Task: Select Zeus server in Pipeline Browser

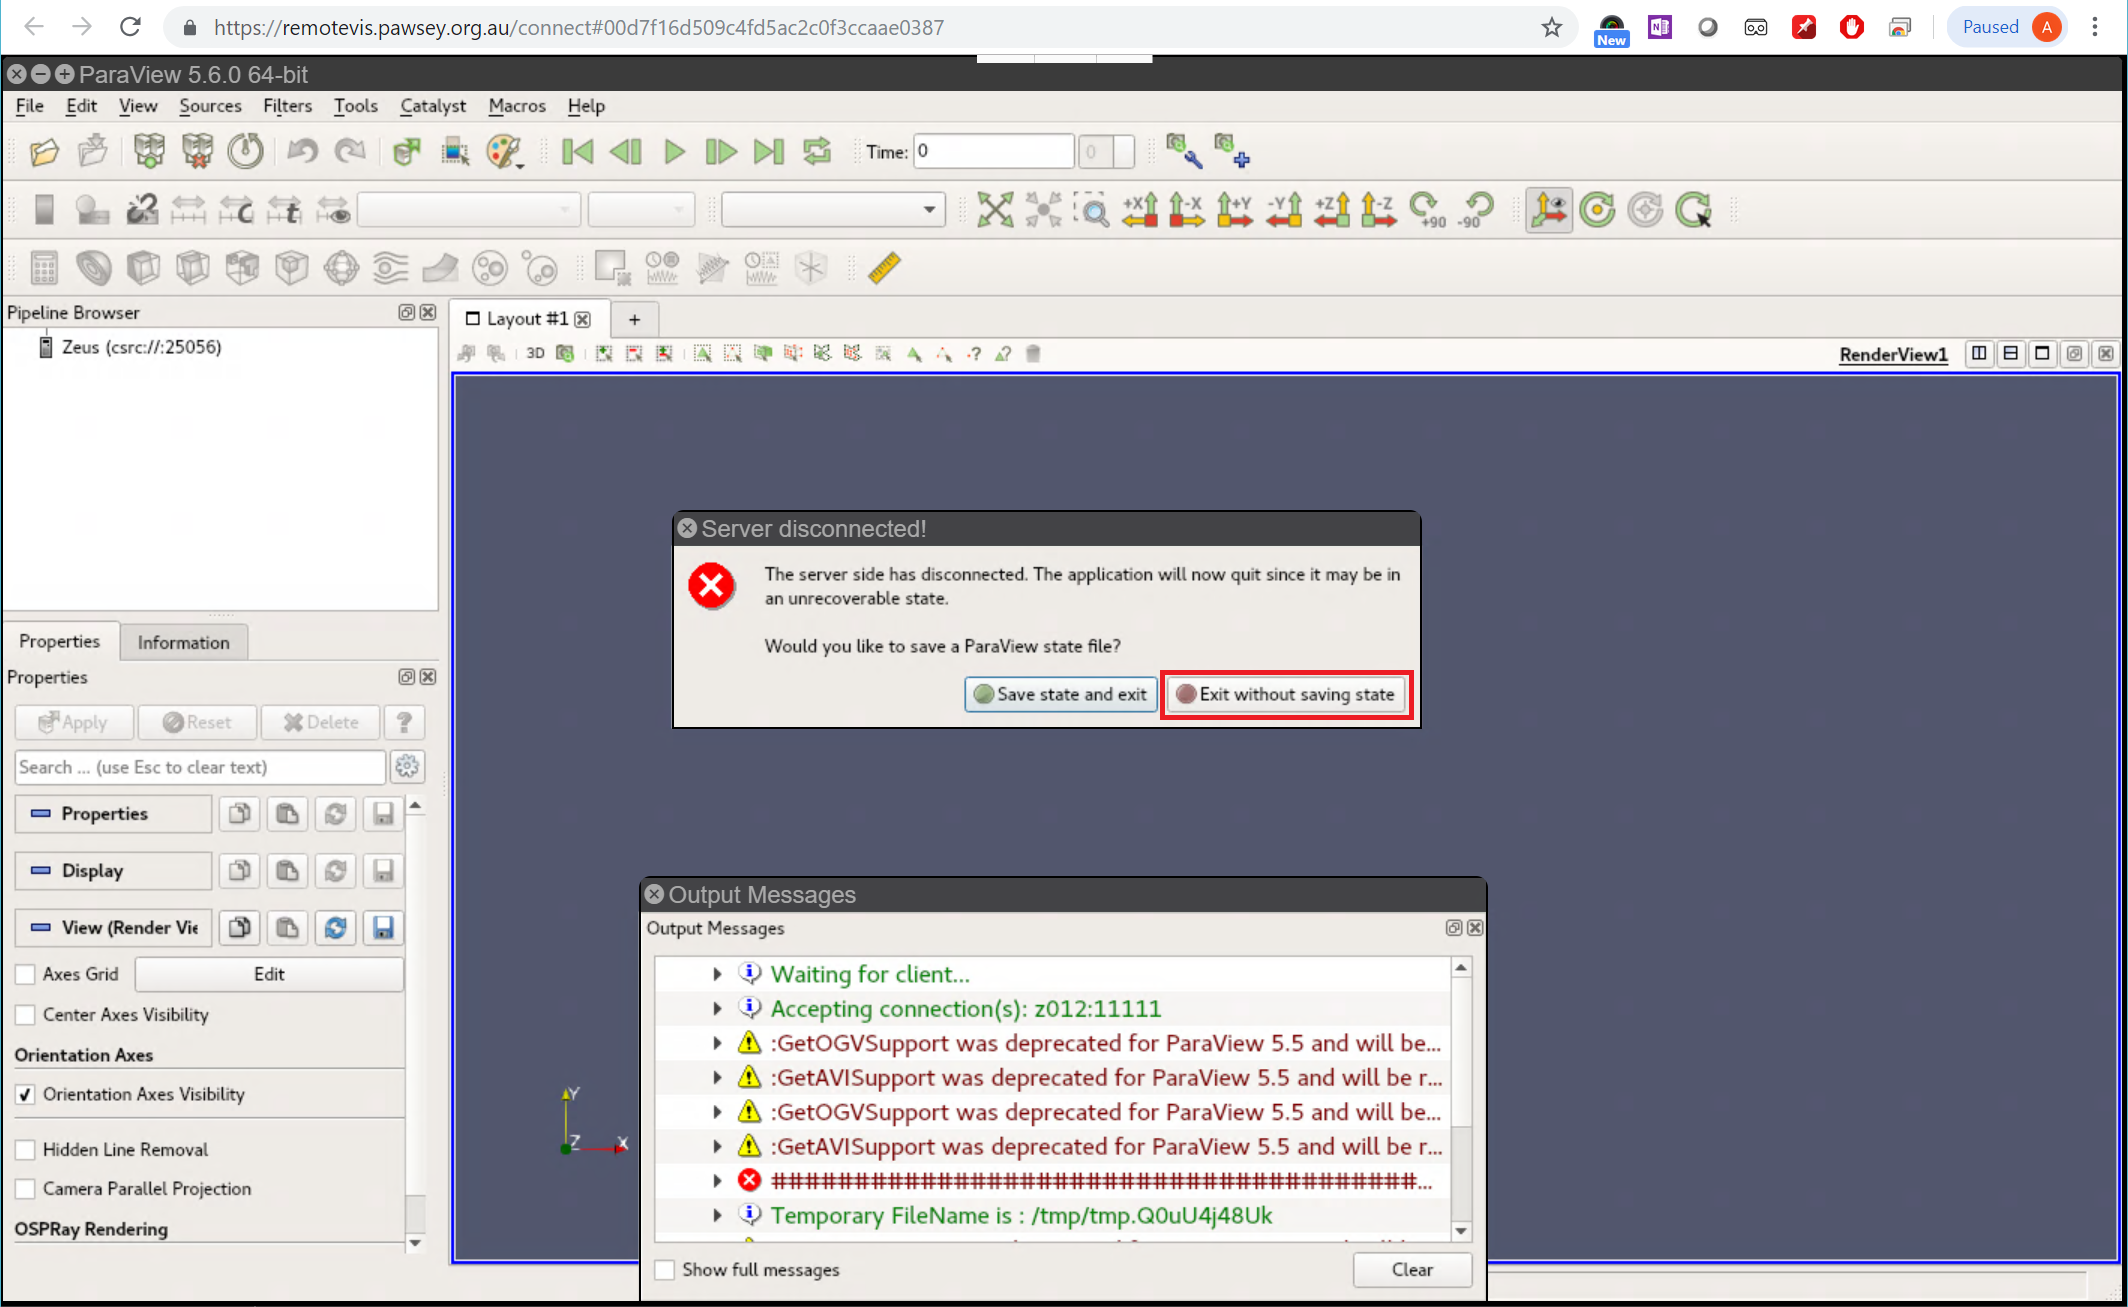Action: [x=142, y=347]
